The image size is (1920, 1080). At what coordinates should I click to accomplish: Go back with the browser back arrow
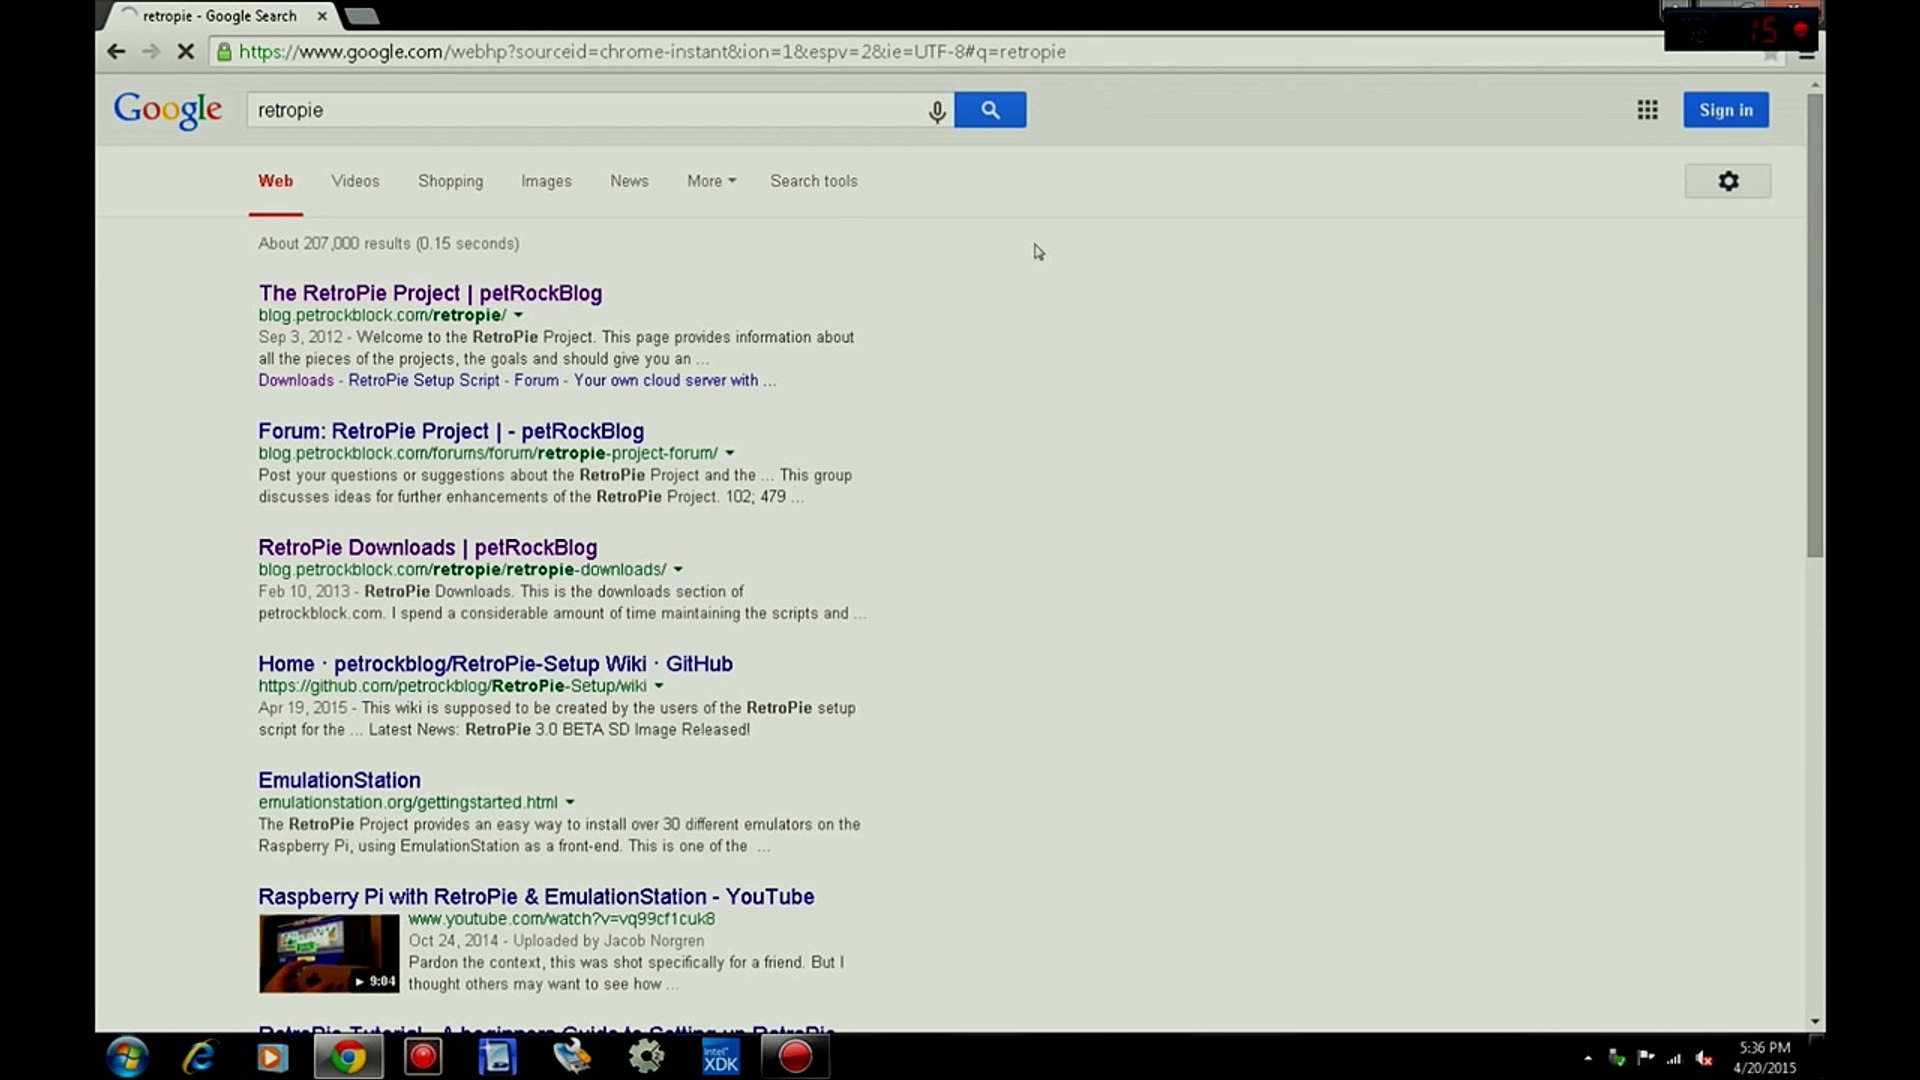click(x=116, y=51)
